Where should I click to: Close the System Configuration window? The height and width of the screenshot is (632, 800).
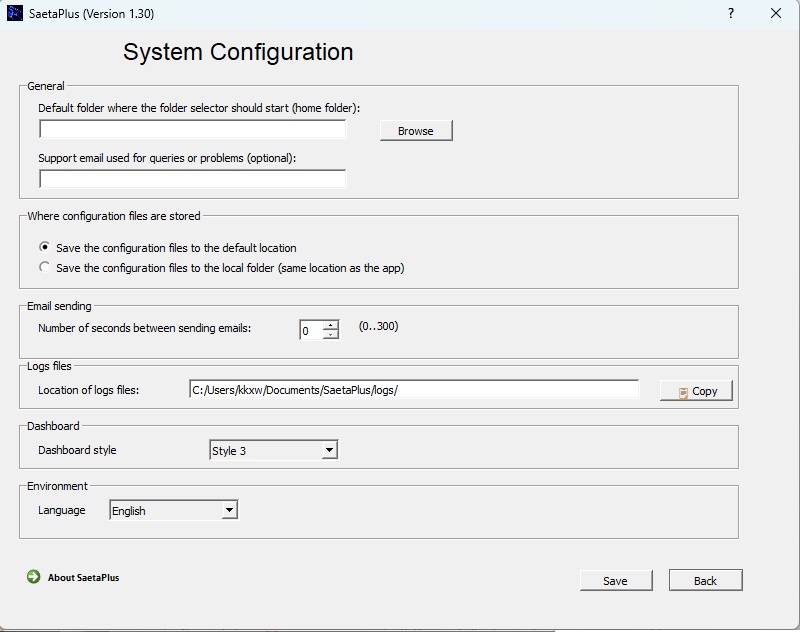pyautogui.click(x=776, y=14)
